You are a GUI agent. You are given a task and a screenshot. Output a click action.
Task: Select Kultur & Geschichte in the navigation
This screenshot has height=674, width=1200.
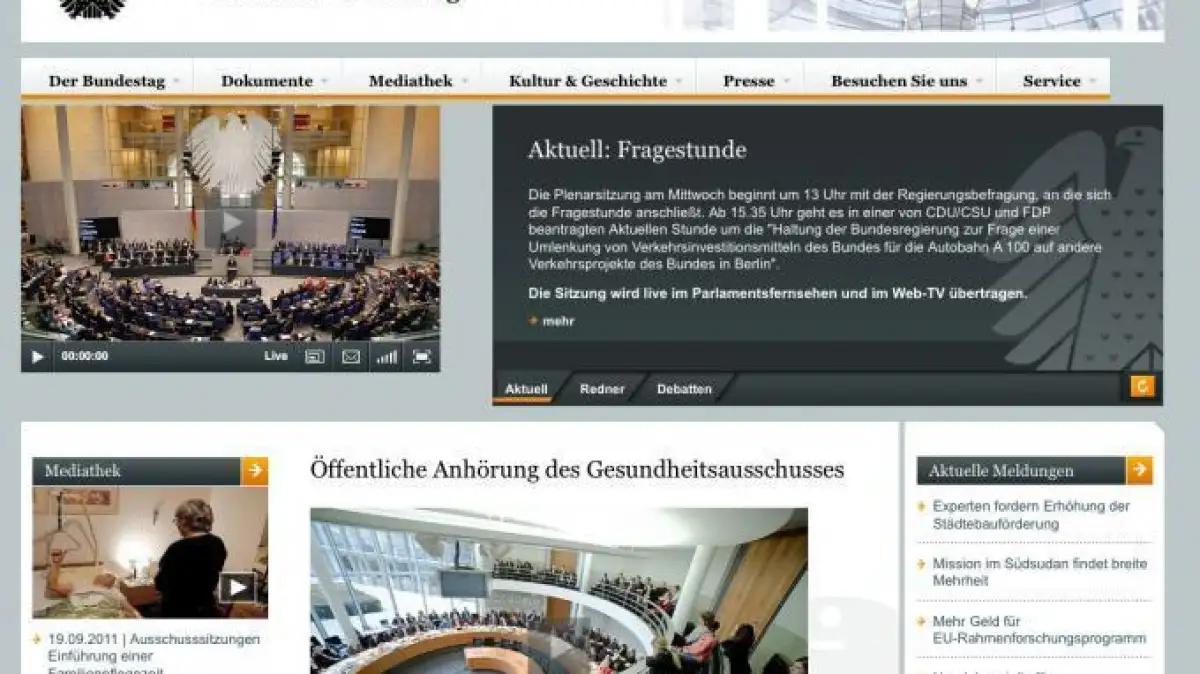click(588, 80)
